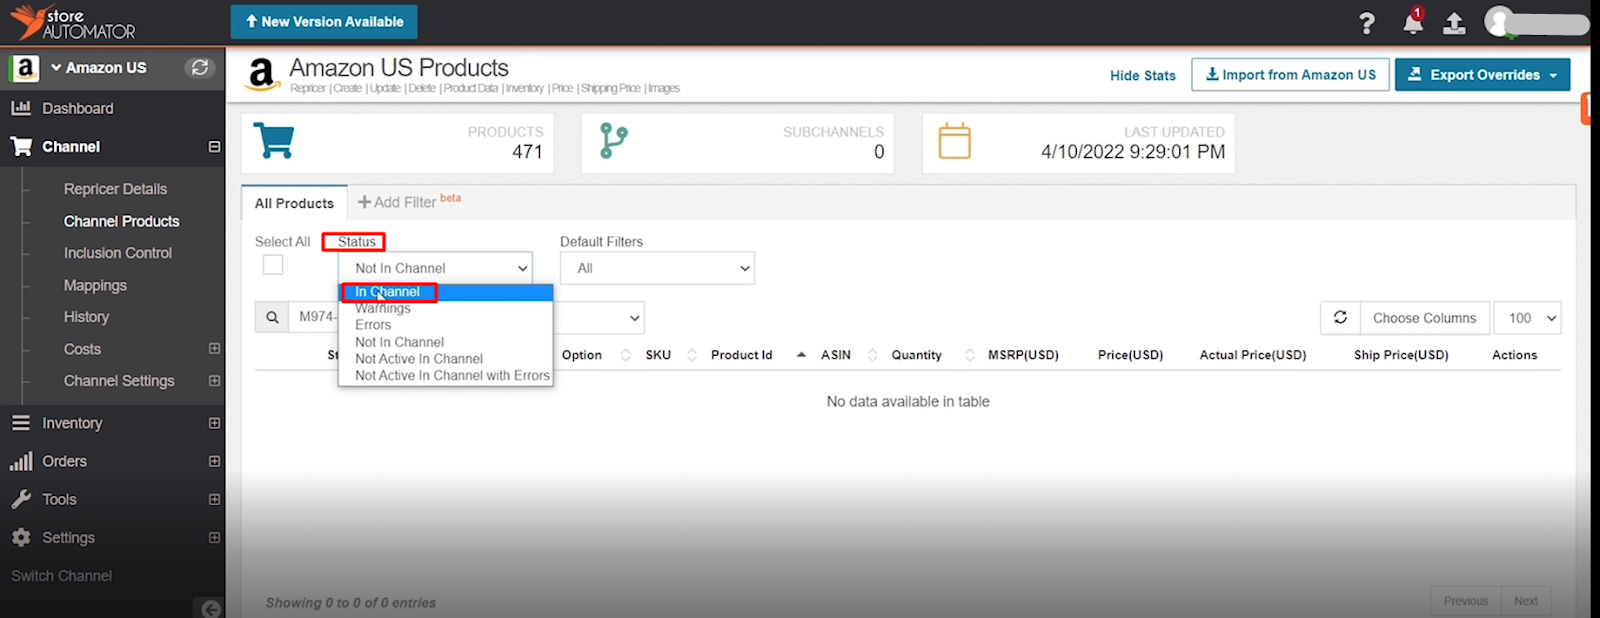Click the Previous pagination button
This screenshot has height=618, width=1600.
pos(1466,601)
